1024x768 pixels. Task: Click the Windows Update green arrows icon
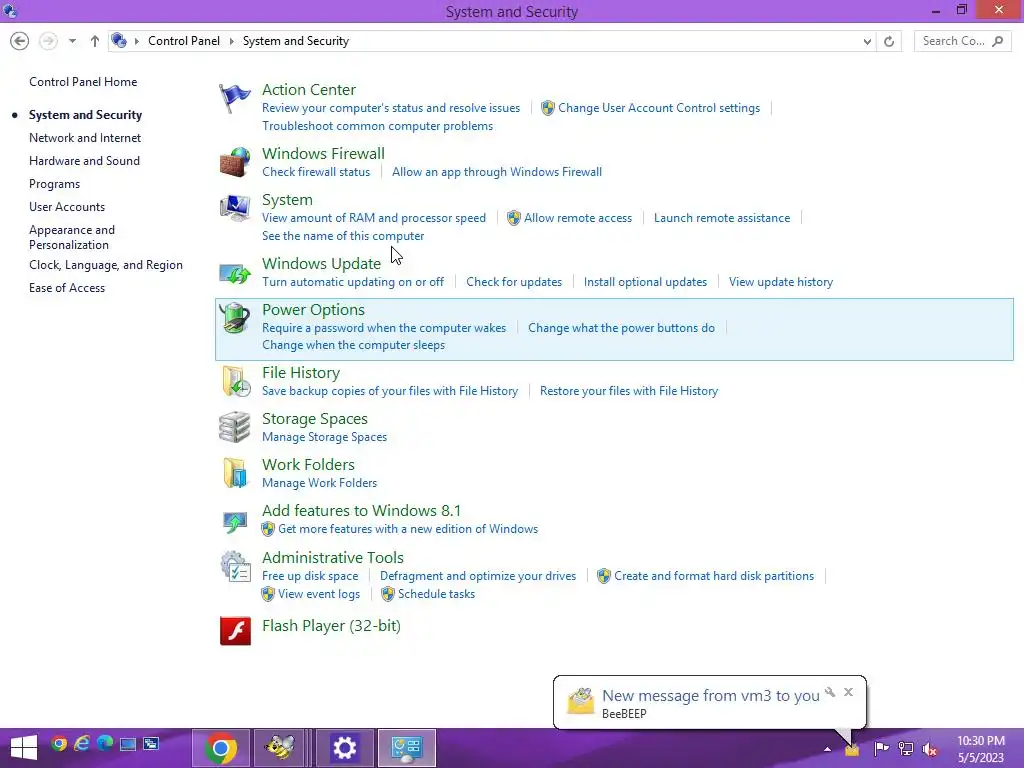point(234,273)
